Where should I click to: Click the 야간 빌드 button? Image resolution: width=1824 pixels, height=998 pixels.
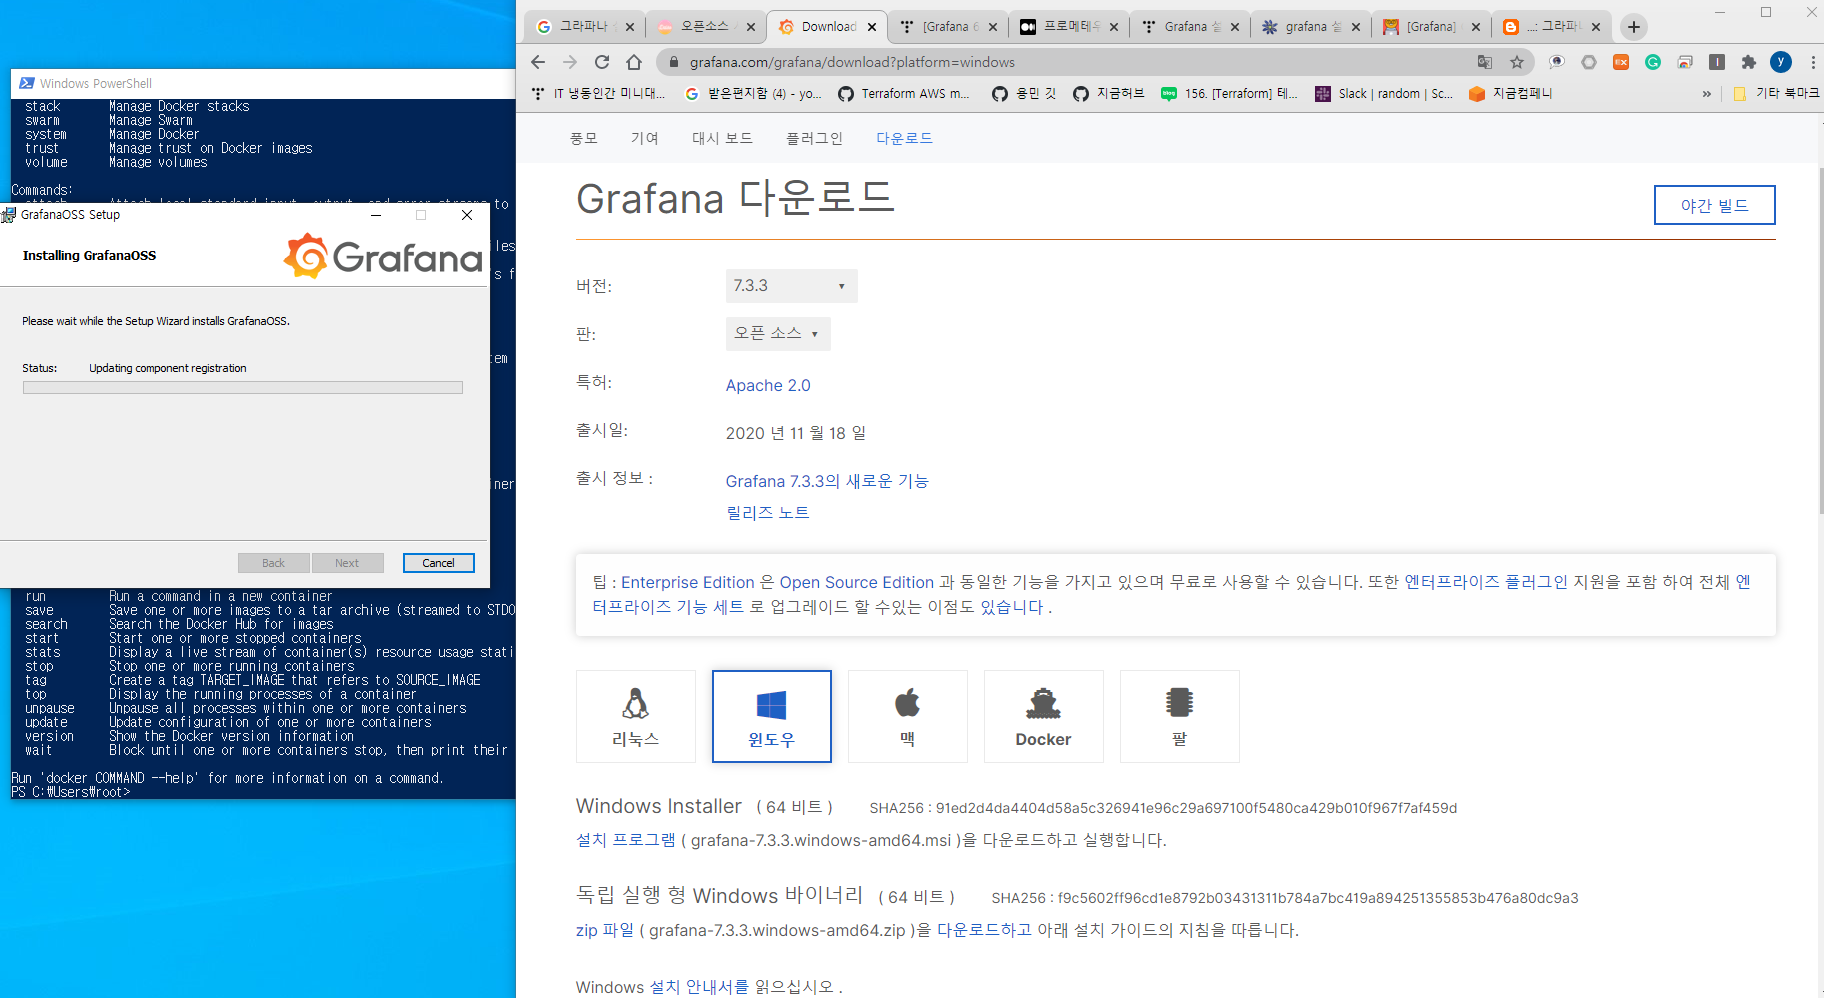pyautogui.click(x=1714, y=205)
